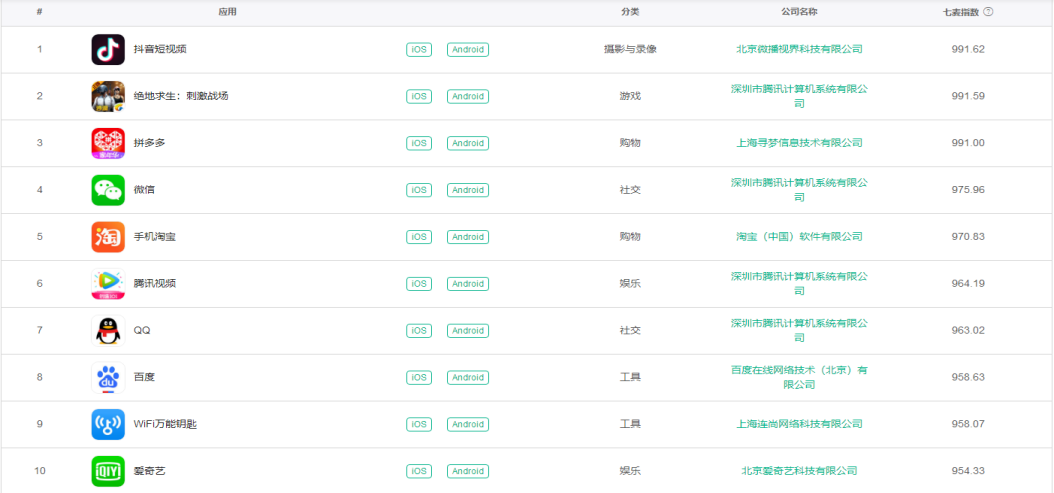The height and width of the screenshot is (493, 1054).
Task: Choose the Android tag for 拼多多
Action: [x=467, y=143]
